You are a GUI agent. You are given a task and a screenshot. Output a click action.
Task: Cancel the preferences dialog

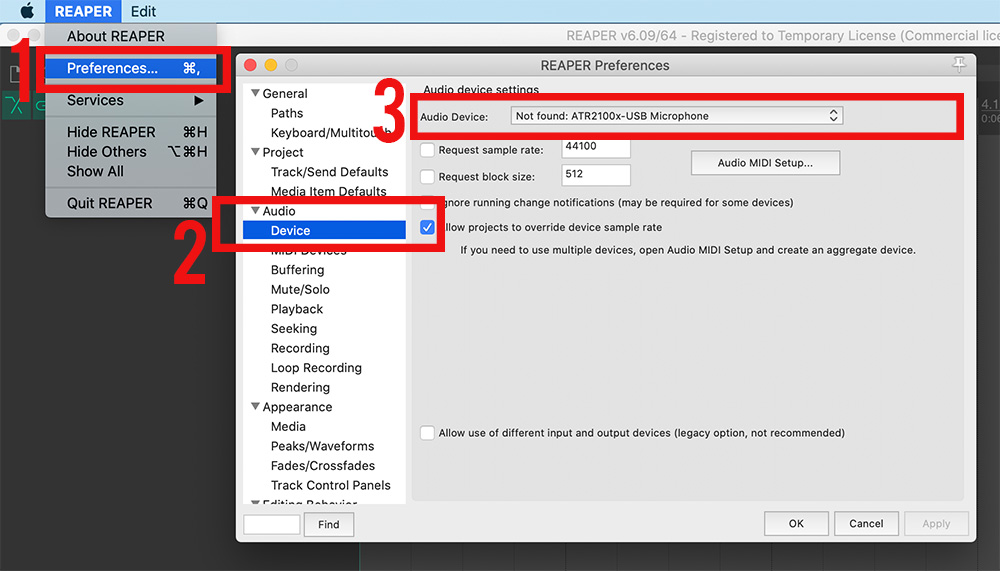pyautogui.click(x=866, y=523)
